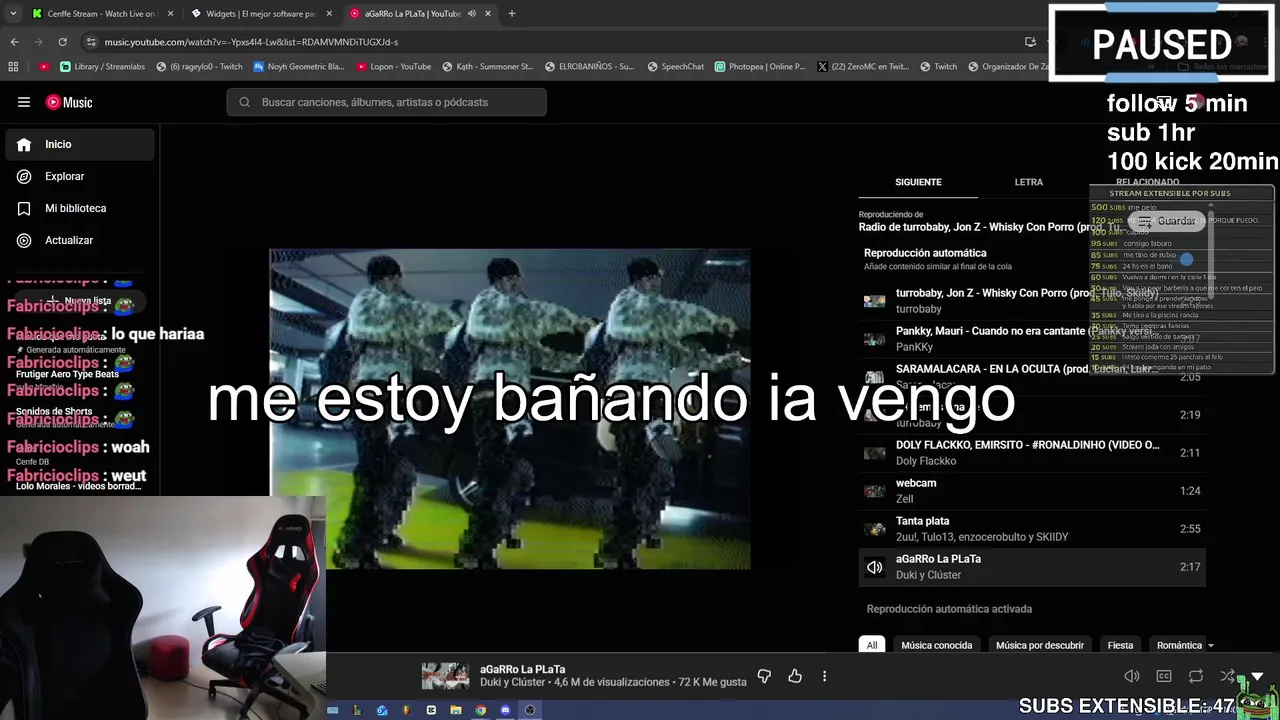The image size is (1280, 720).
Task: Go back in the browser
Action: click(x=14, y=42)
